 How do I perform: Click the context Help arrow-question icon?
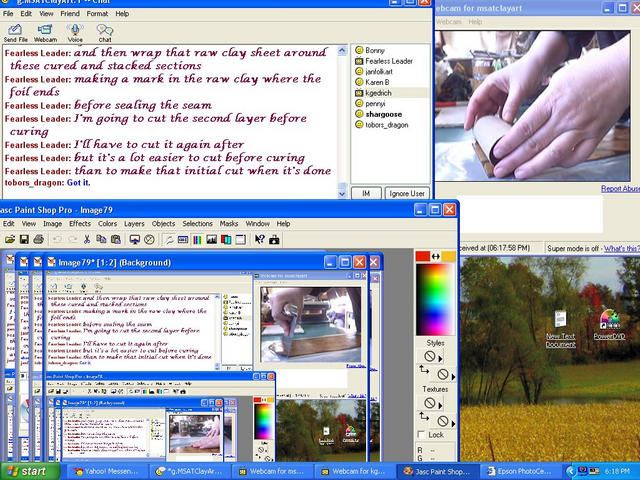260,240
